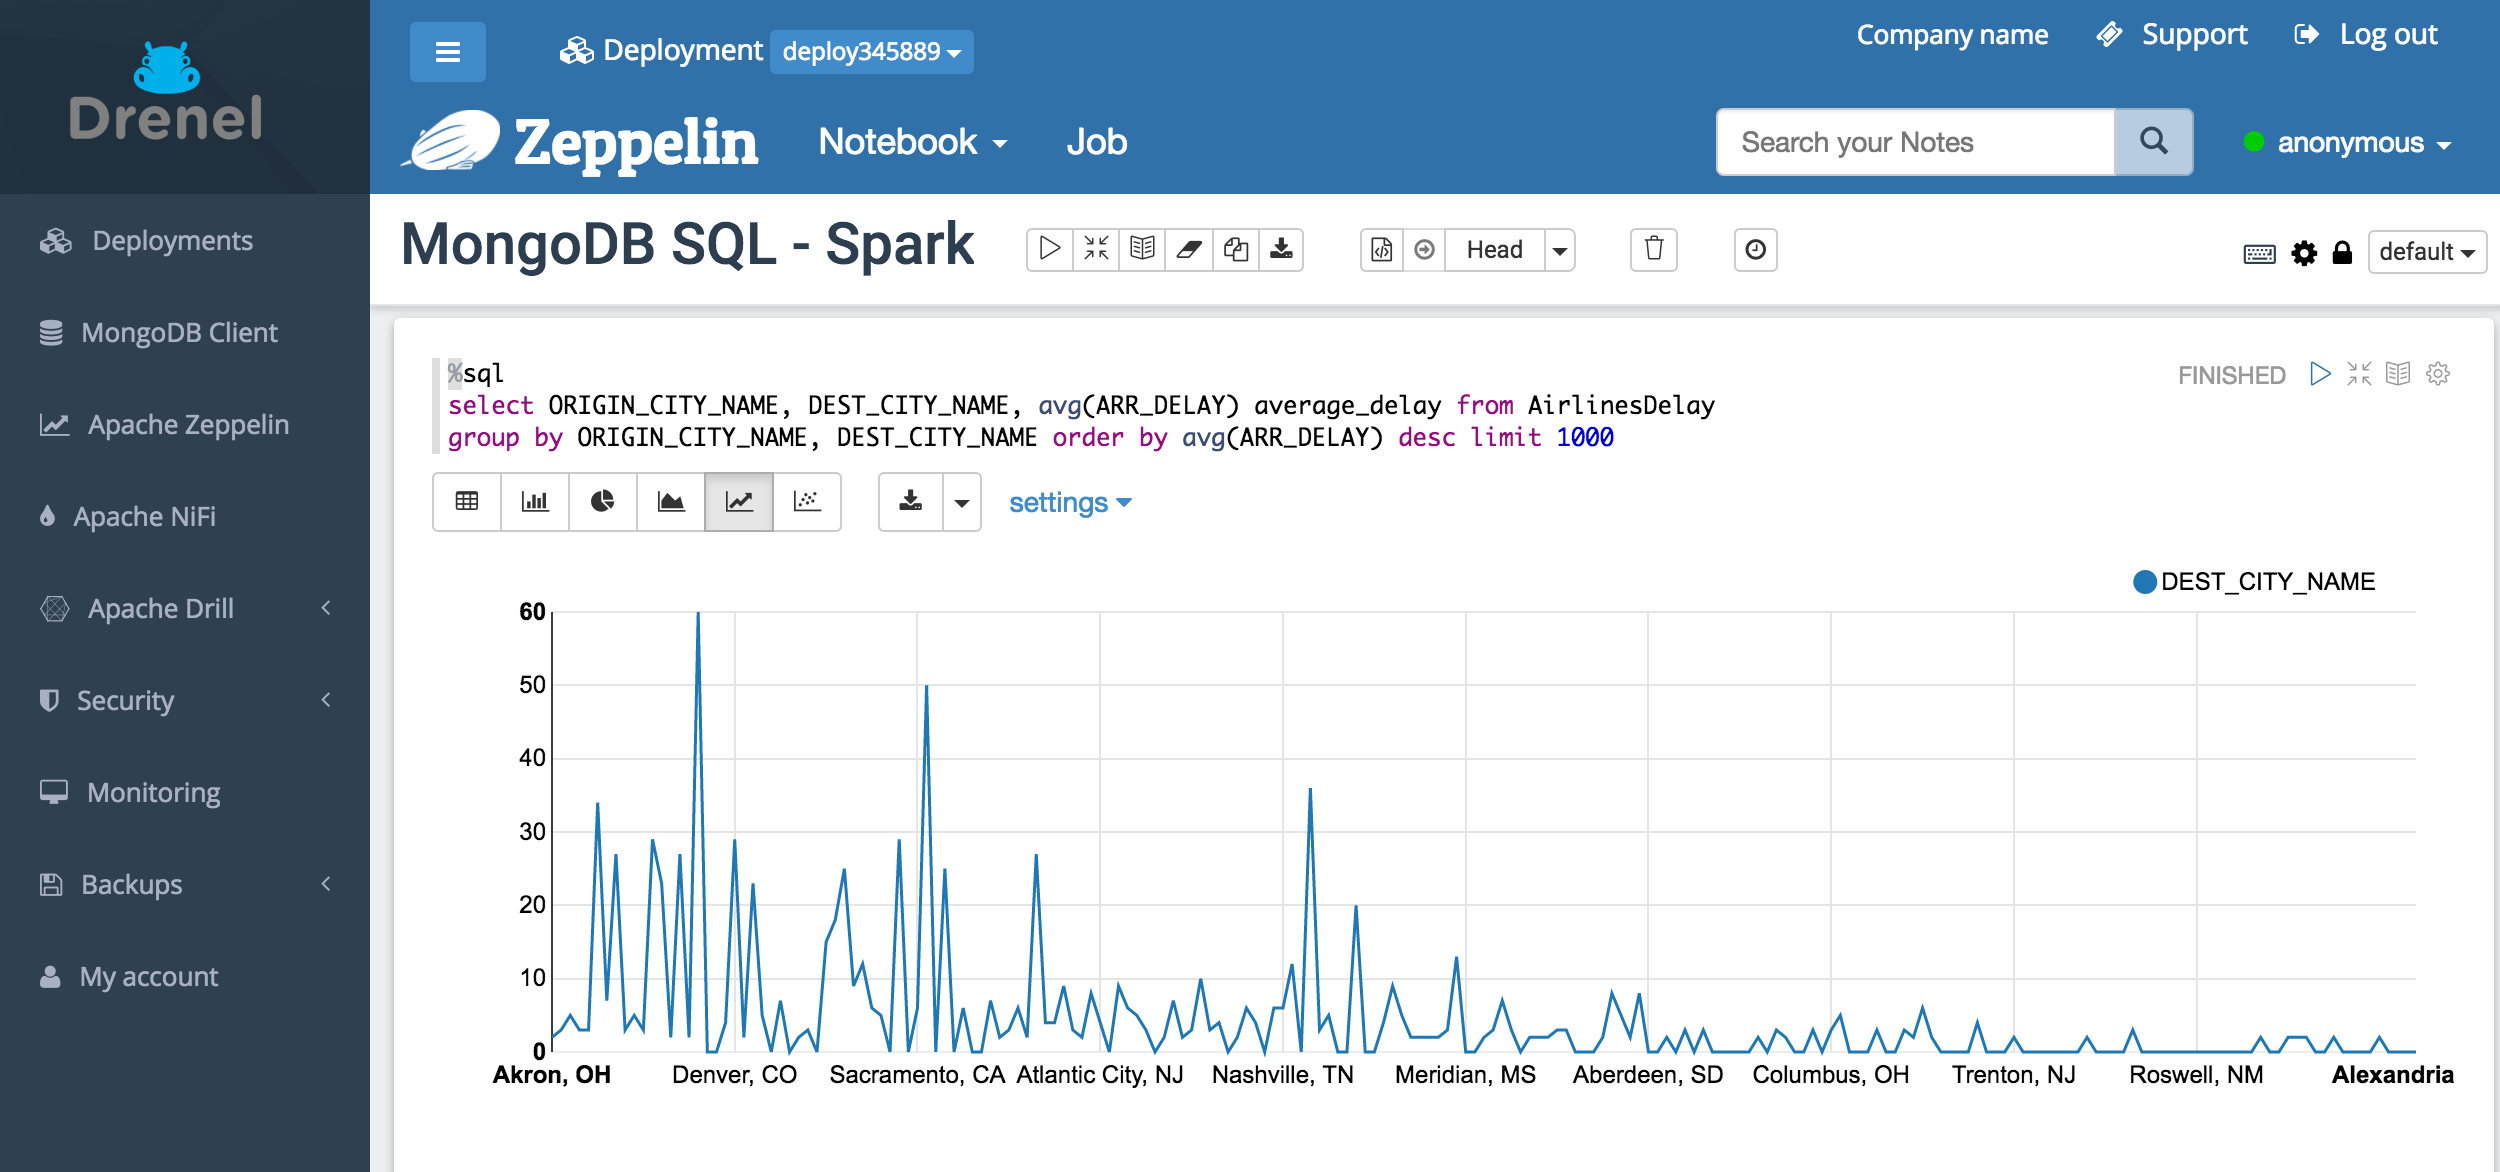Click the search magnifier button

click(x=2154, y=142)
